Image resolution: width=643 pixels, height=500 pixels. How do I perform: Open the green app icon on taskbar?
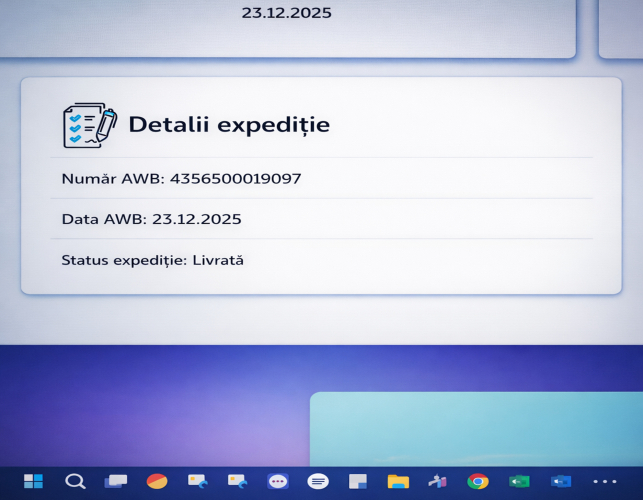(519, 481)
